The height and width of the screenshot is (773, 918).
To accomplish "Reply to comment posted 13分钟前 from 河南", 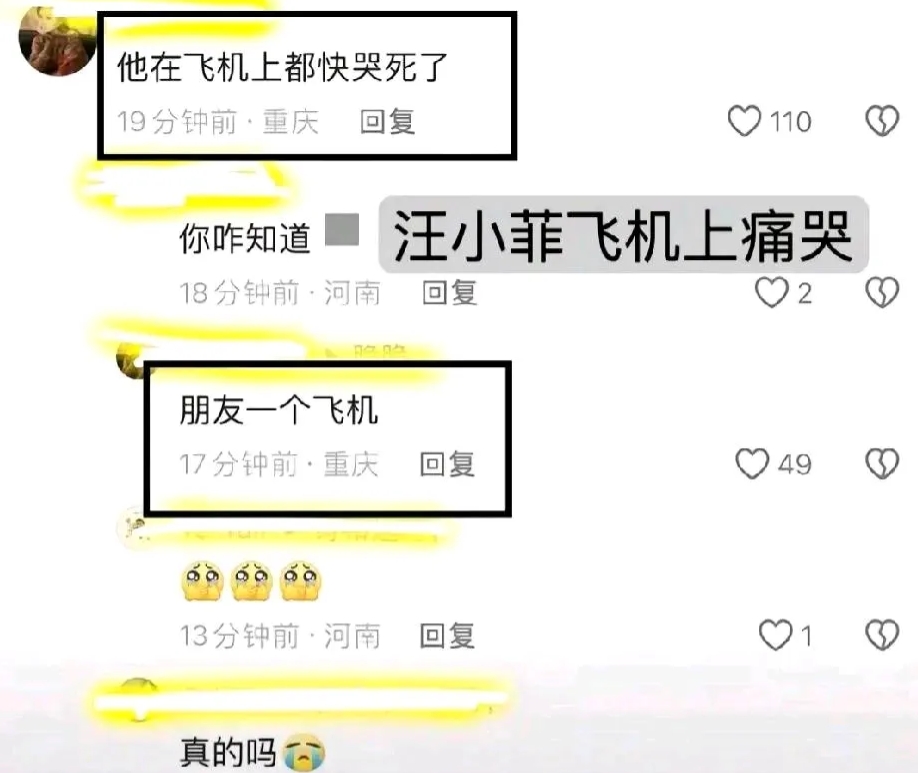I will [447, 636].
